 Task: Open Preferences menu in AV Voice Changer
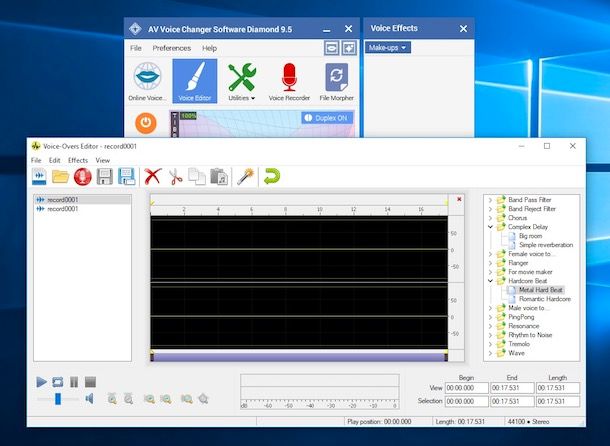[x=172, y=48]
